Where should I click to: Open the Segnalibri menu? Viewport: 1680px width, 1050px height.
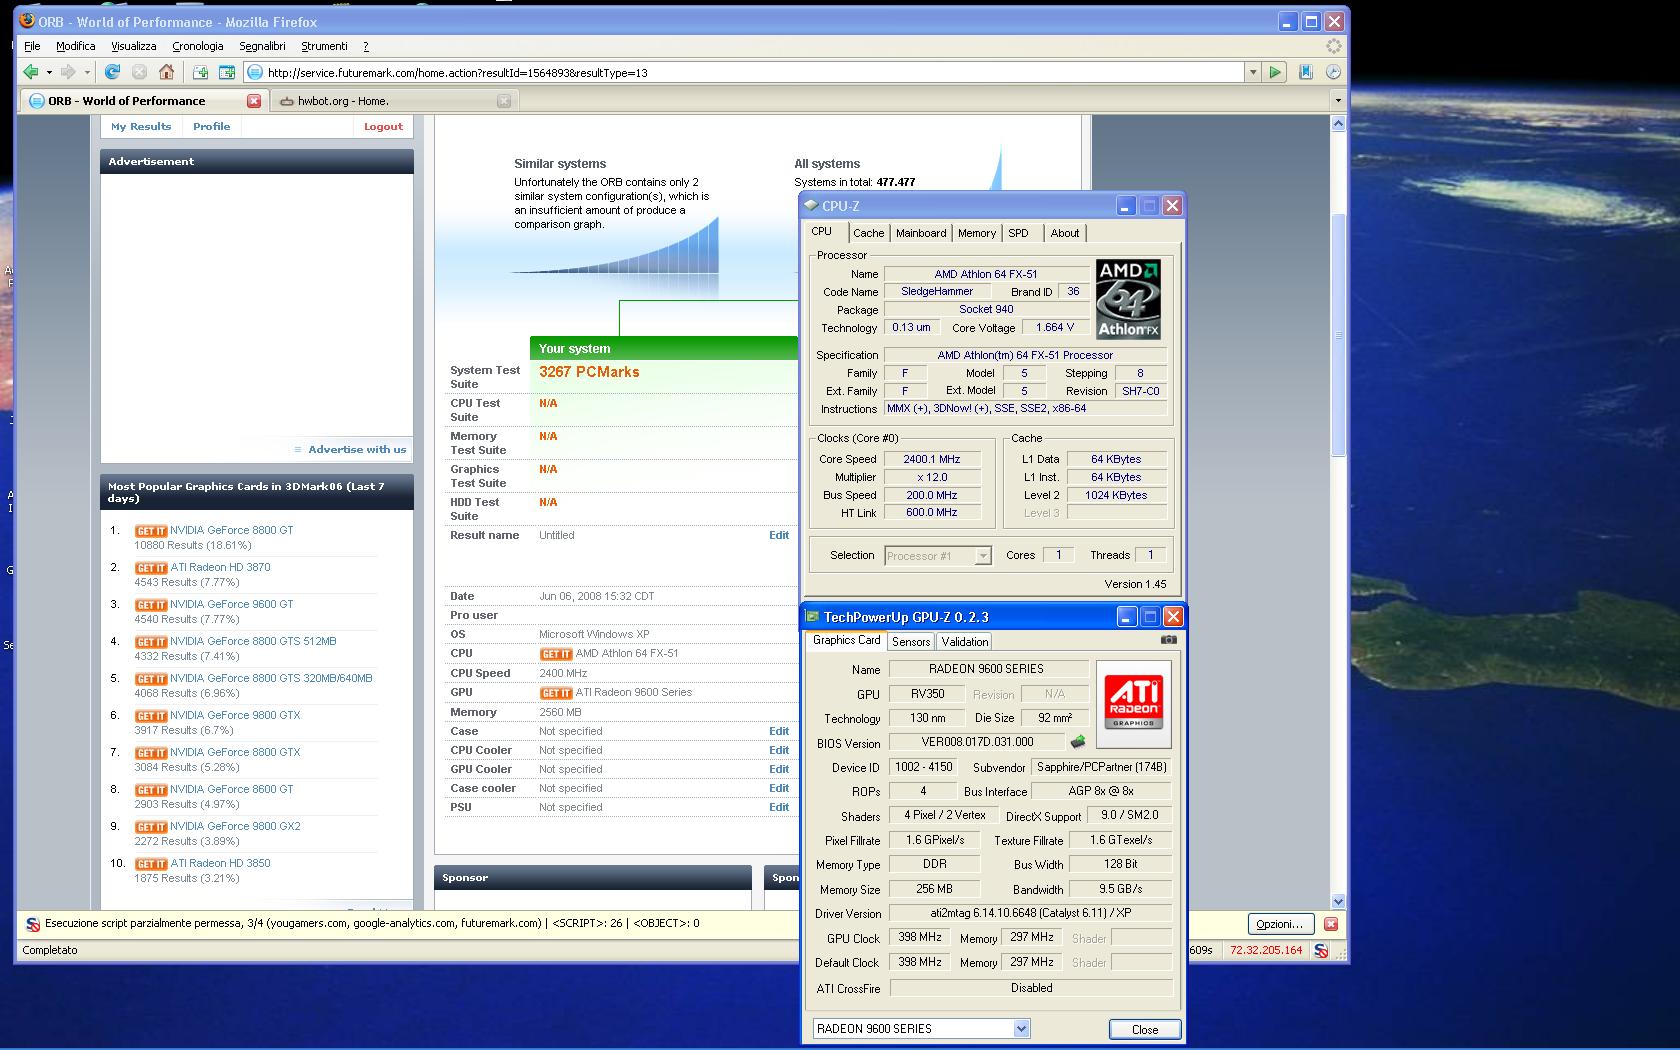262,46
